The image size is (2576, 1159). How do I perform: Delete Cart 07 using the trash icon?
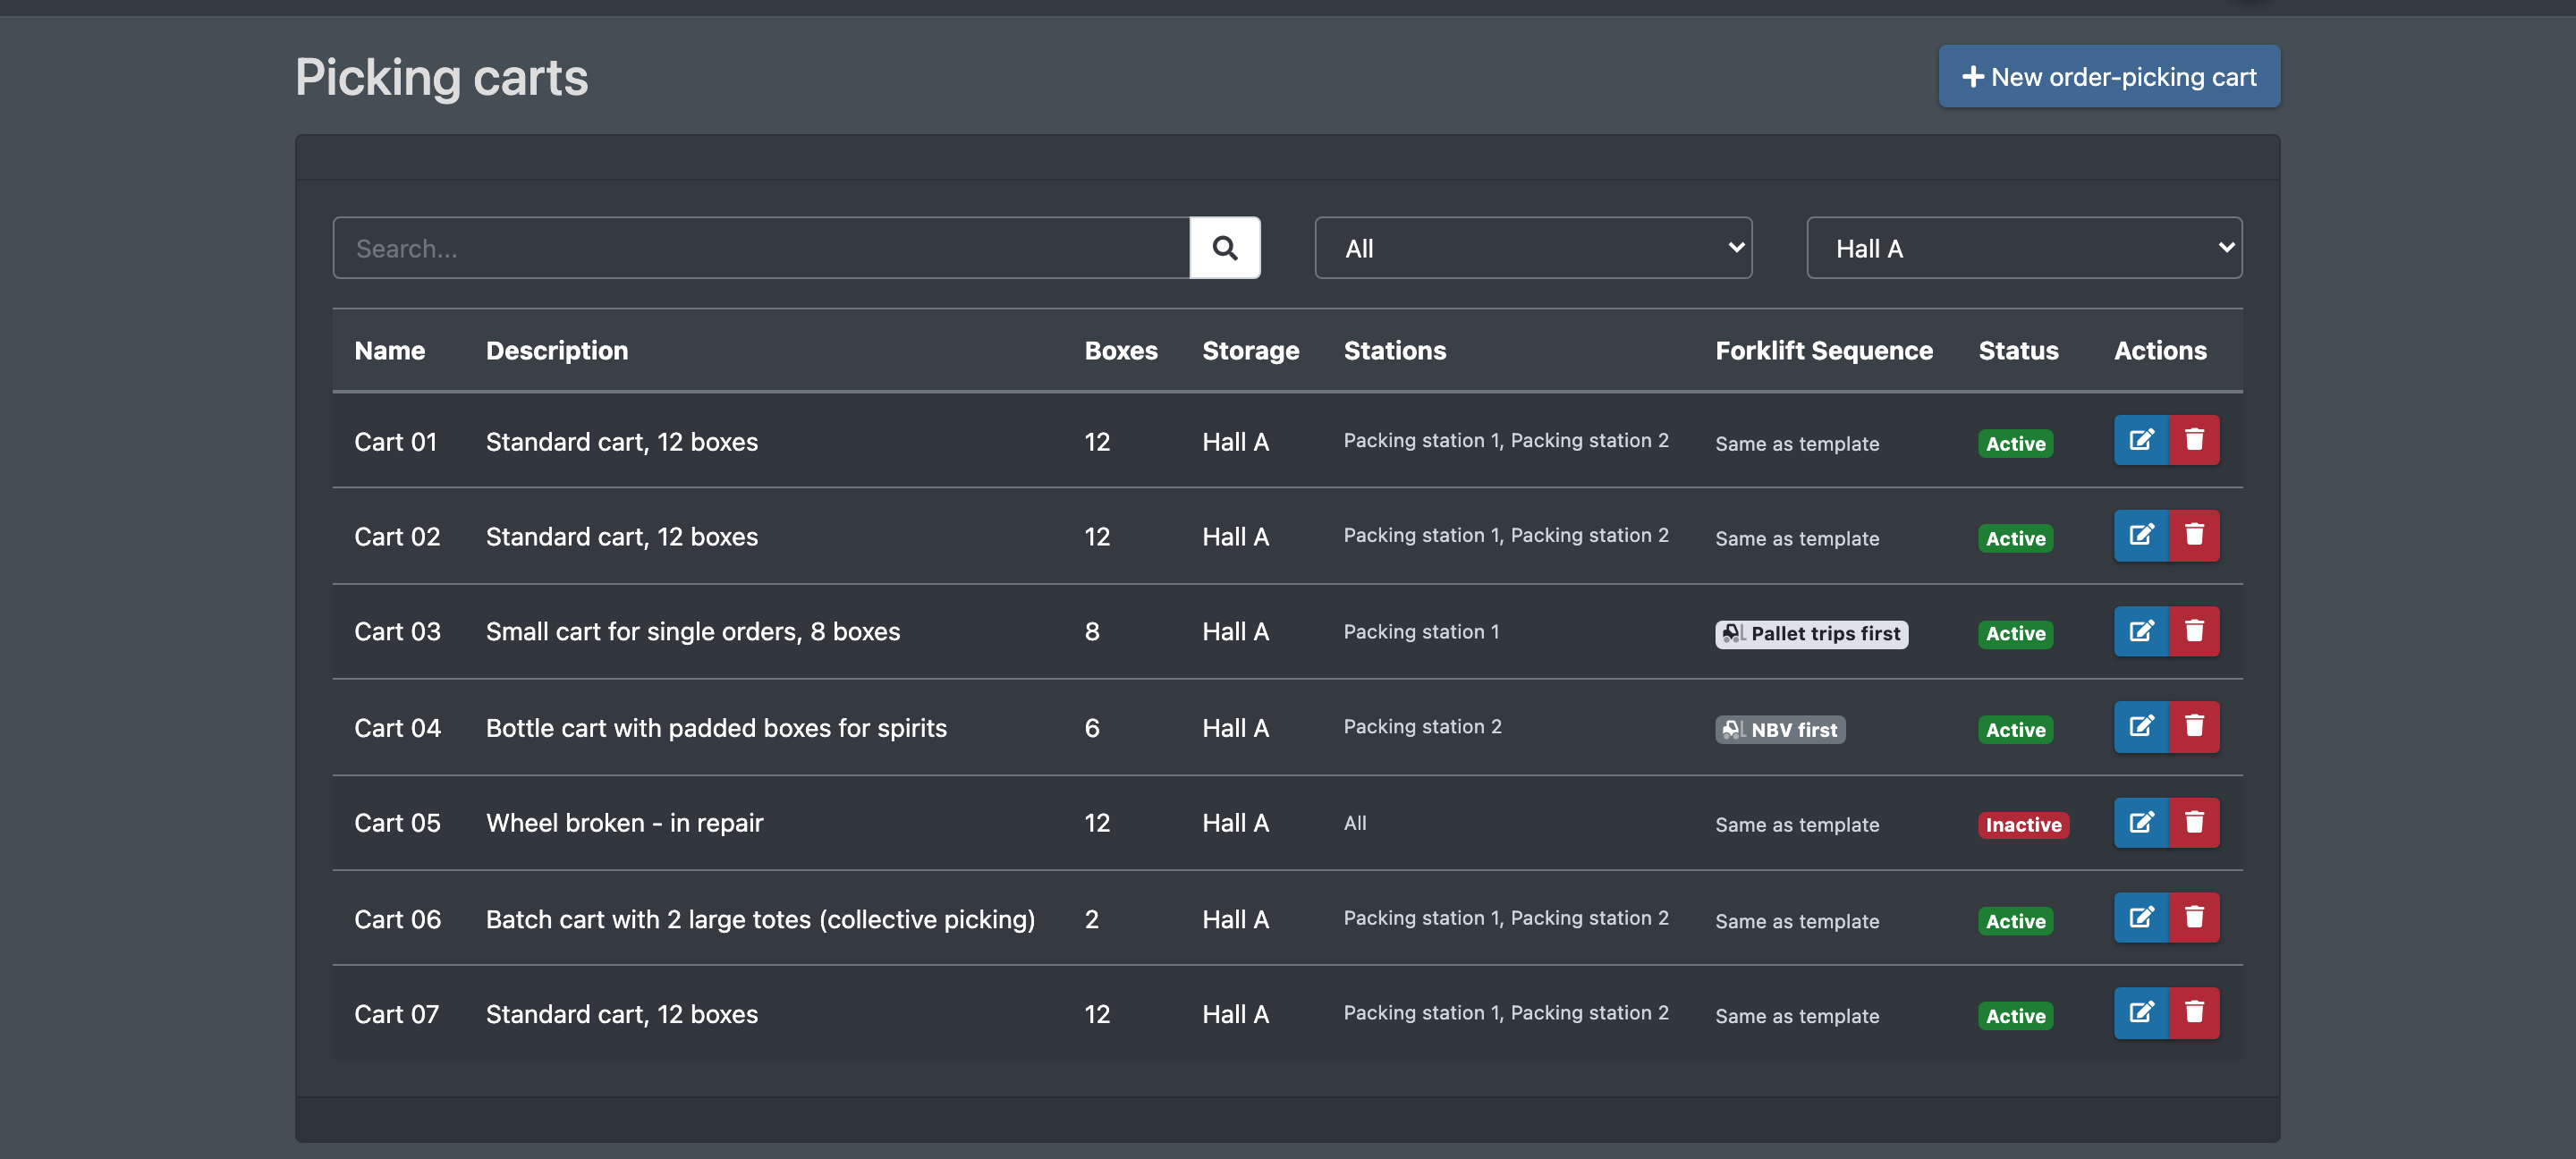(2194, 1013)
